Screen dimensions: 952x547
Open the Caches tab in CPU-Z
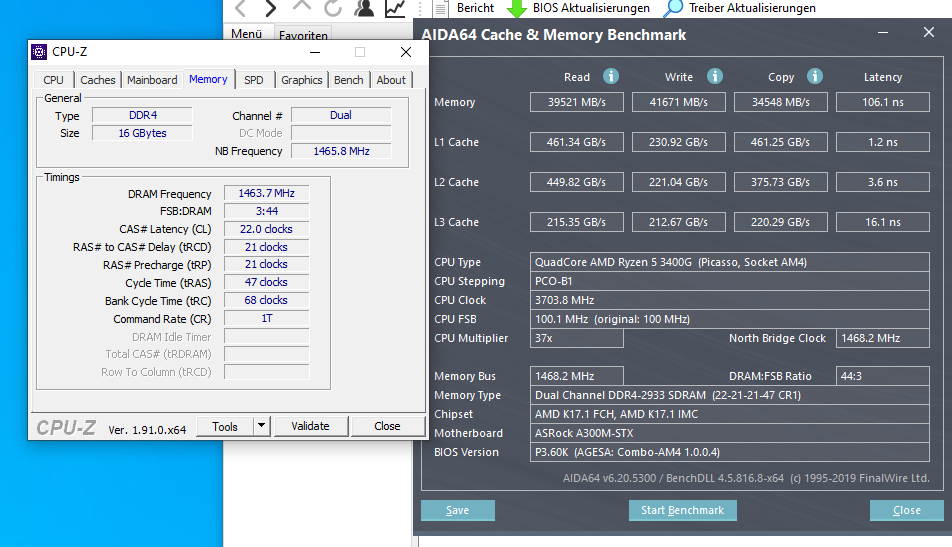point(98,80)
